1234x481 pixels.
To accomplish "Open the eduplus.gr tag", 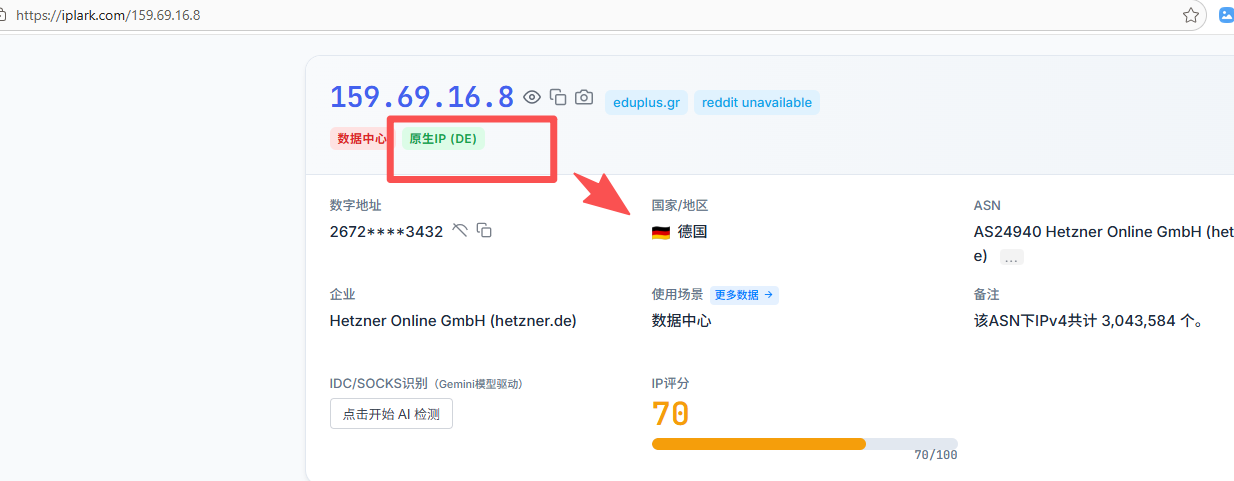I will [646, 102].
